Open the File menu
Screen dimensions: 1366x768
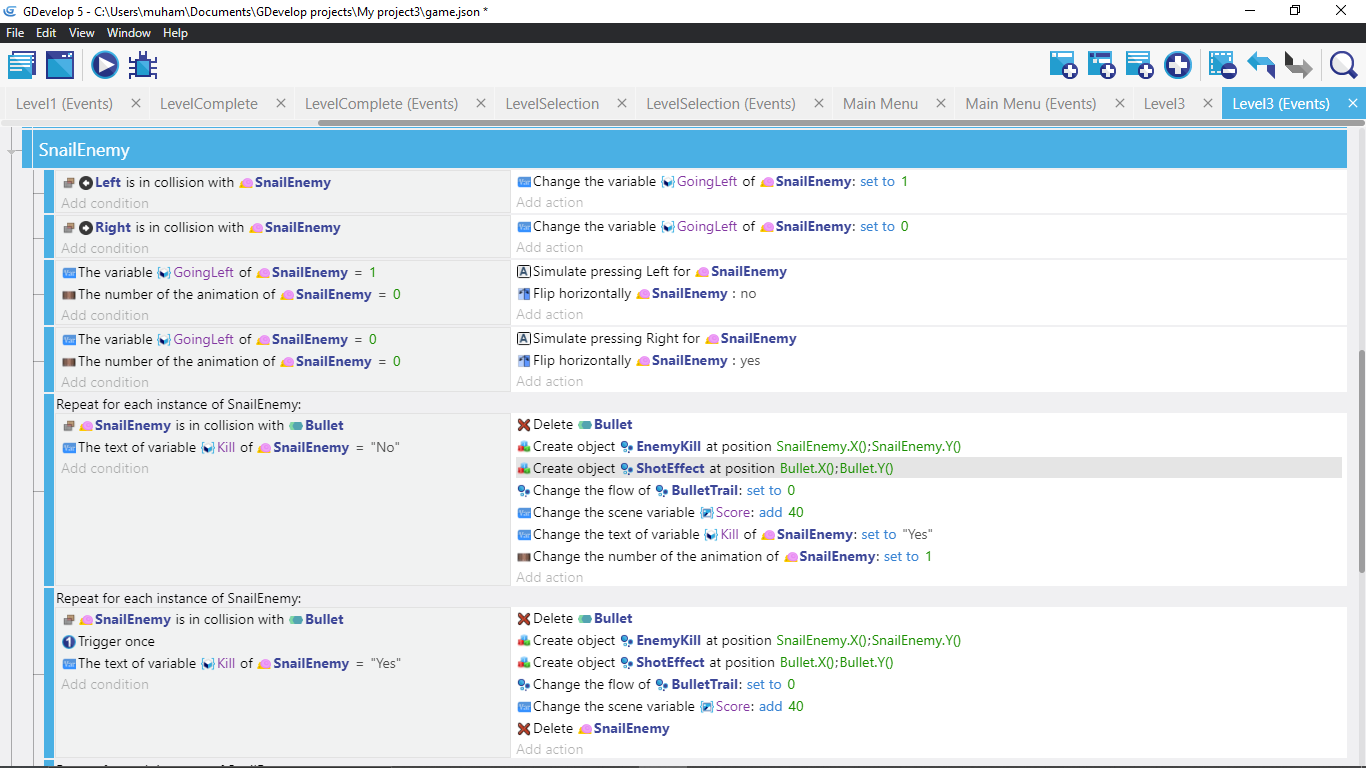pyautogui.click(x=15, y=33)
